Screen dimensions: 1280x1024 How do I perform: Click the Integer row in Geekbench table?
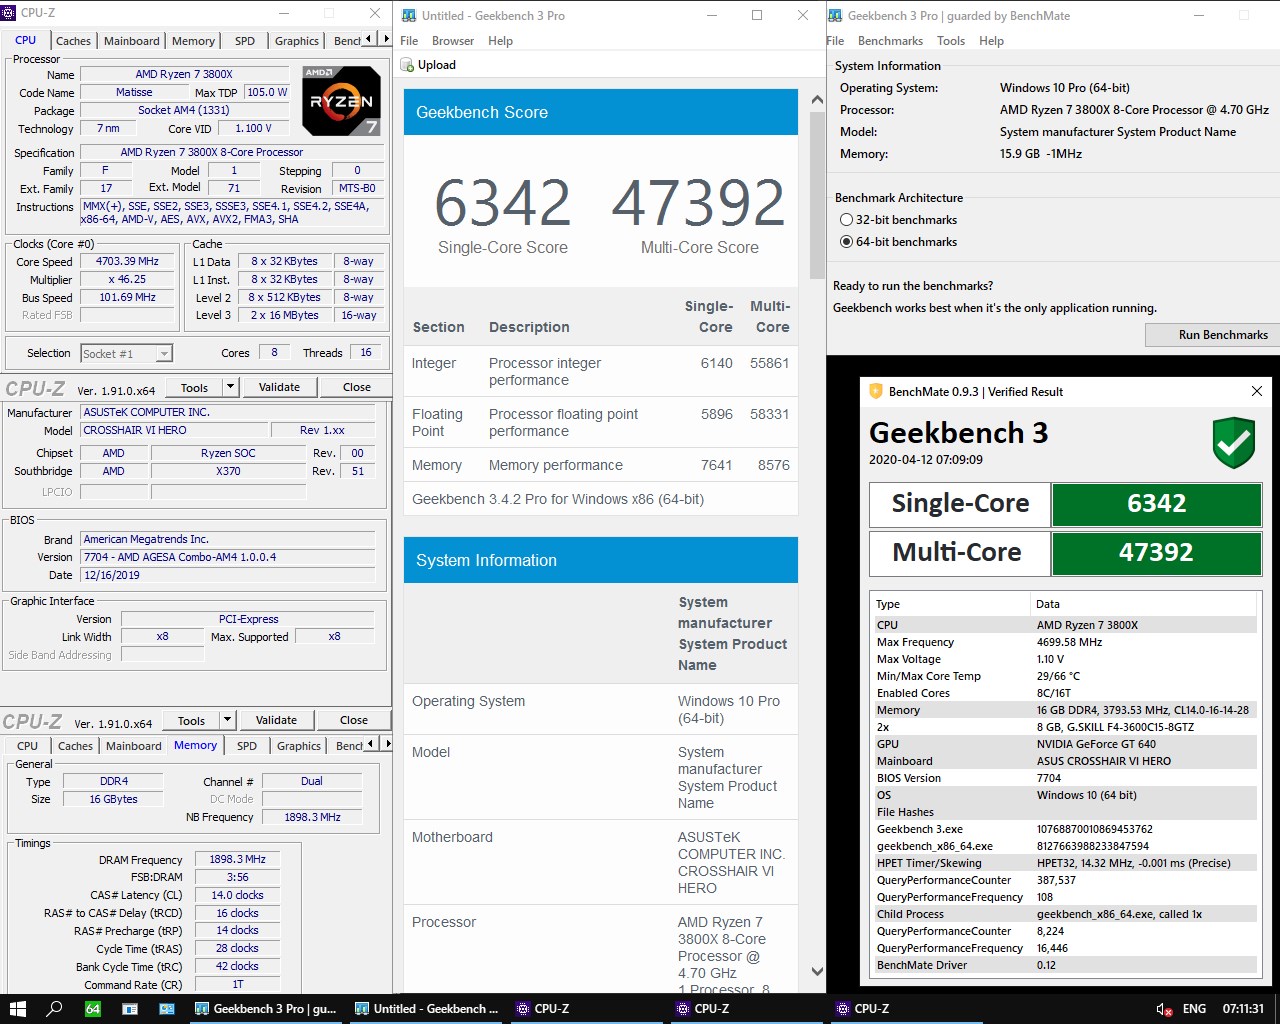tap(600, 371)
